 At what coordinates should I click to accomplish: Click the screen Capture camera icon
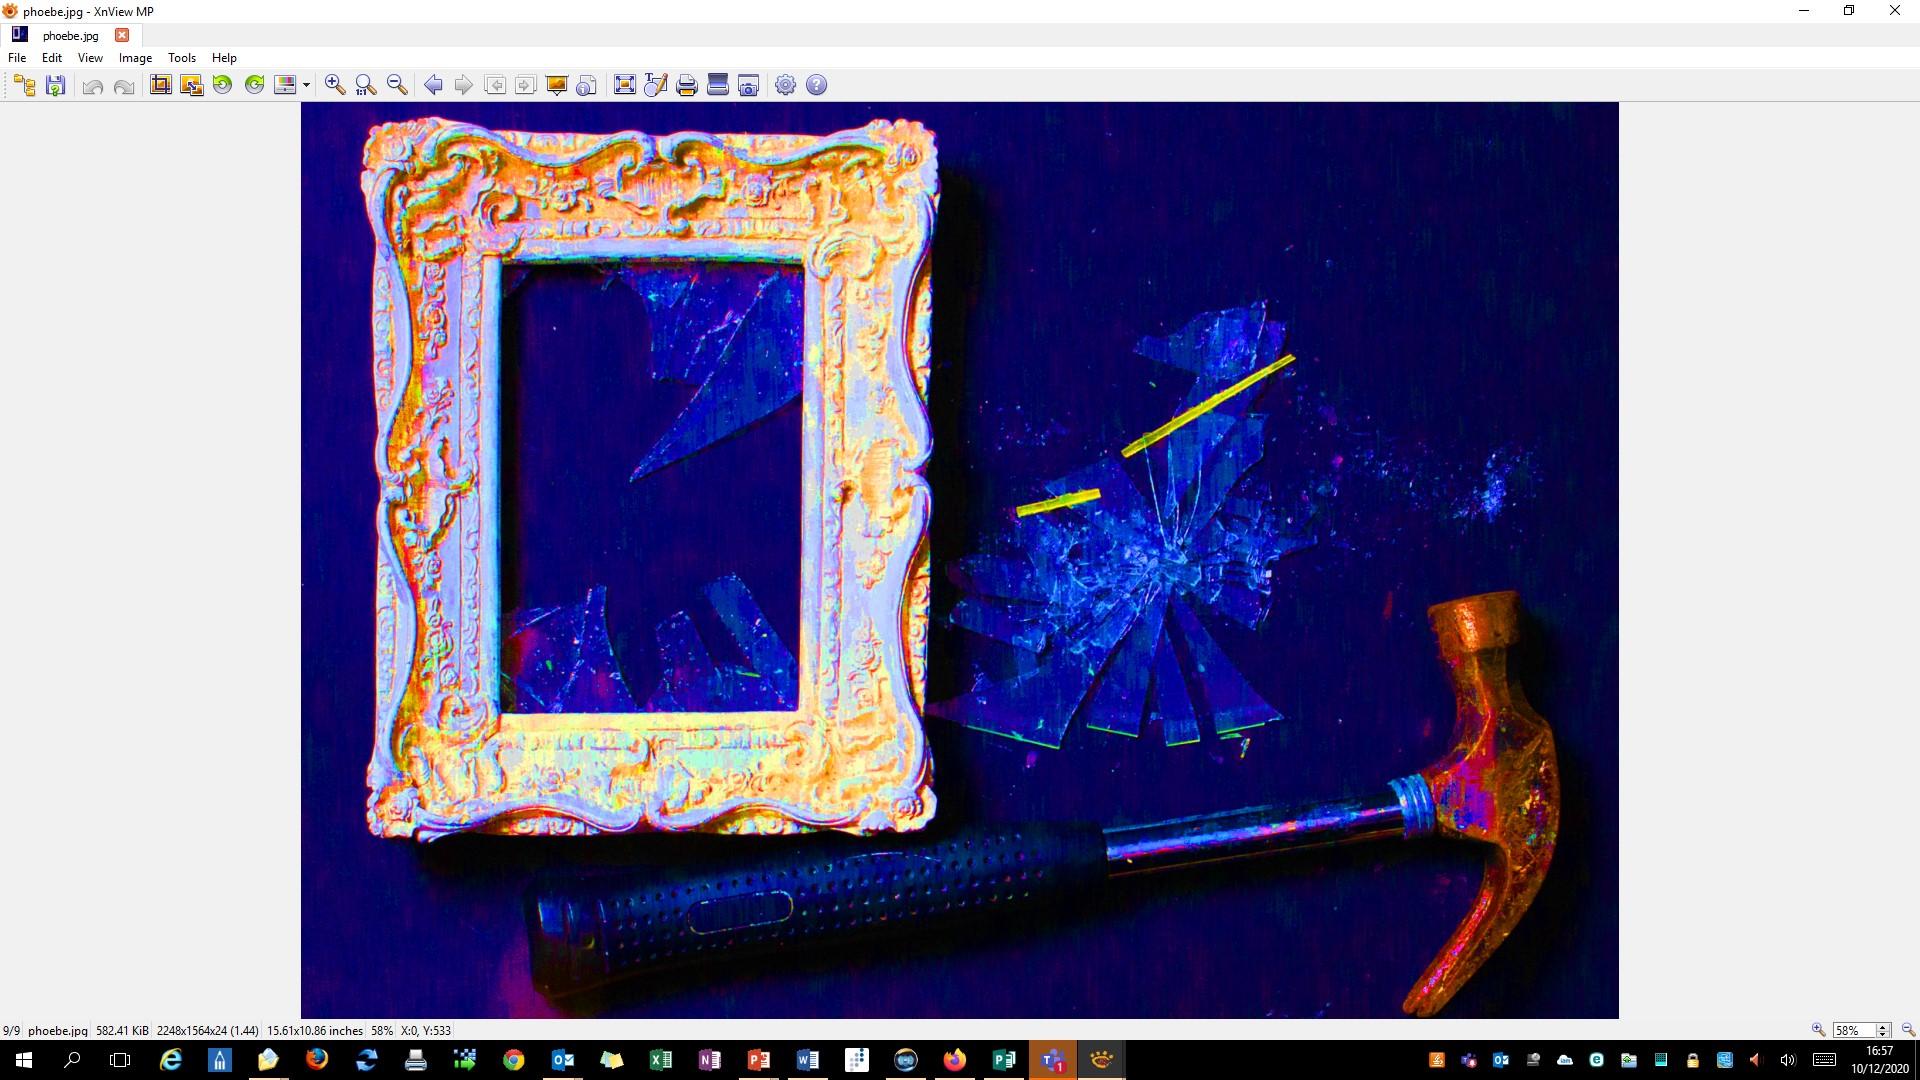click(x=748, y=85)
